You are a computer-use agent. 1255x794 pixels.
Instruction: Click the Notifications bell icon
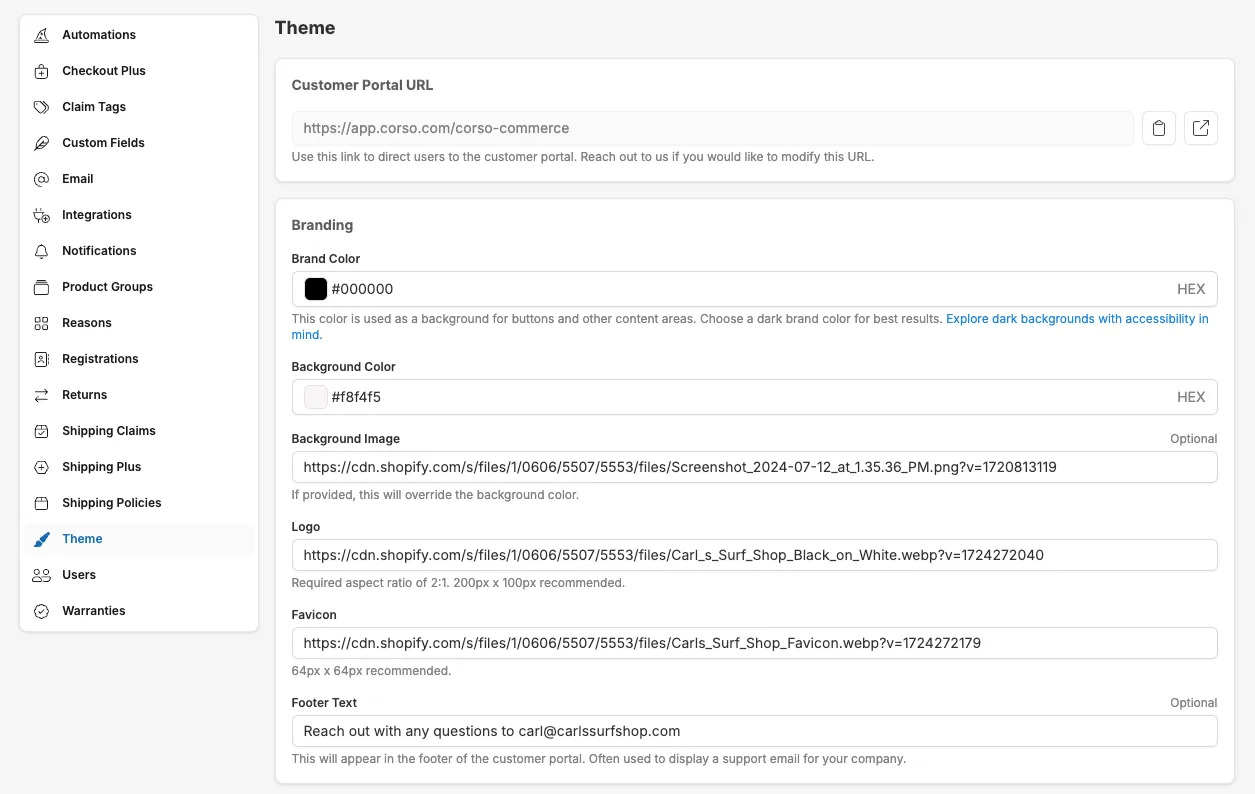[x=41, y=251]
